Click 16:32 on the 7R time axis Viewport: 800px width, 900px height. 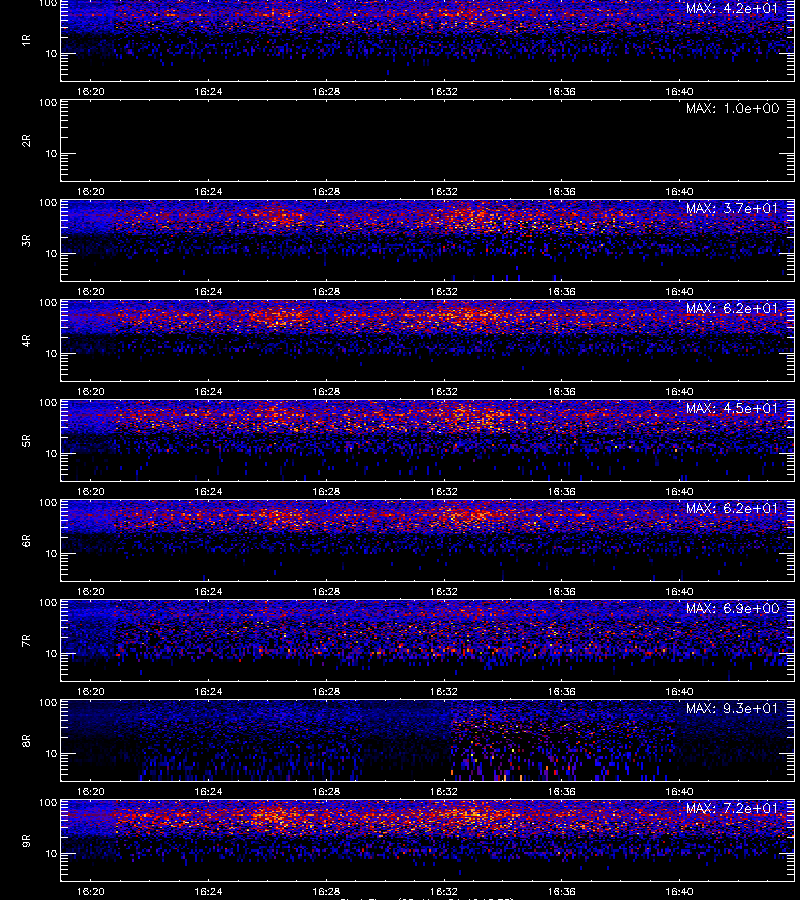[444, 692]
